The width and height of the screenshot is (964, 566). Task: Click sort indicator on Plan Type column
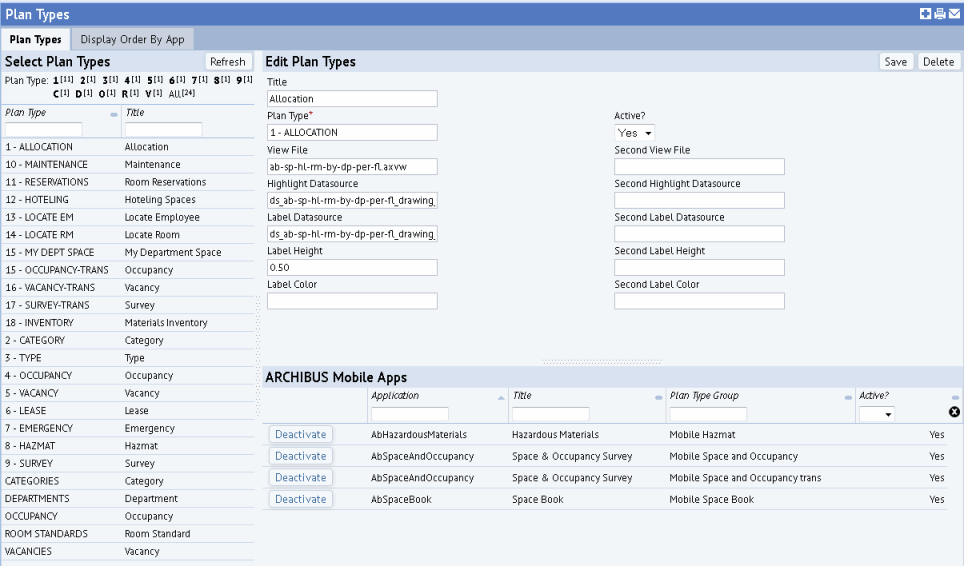[114, 114]
